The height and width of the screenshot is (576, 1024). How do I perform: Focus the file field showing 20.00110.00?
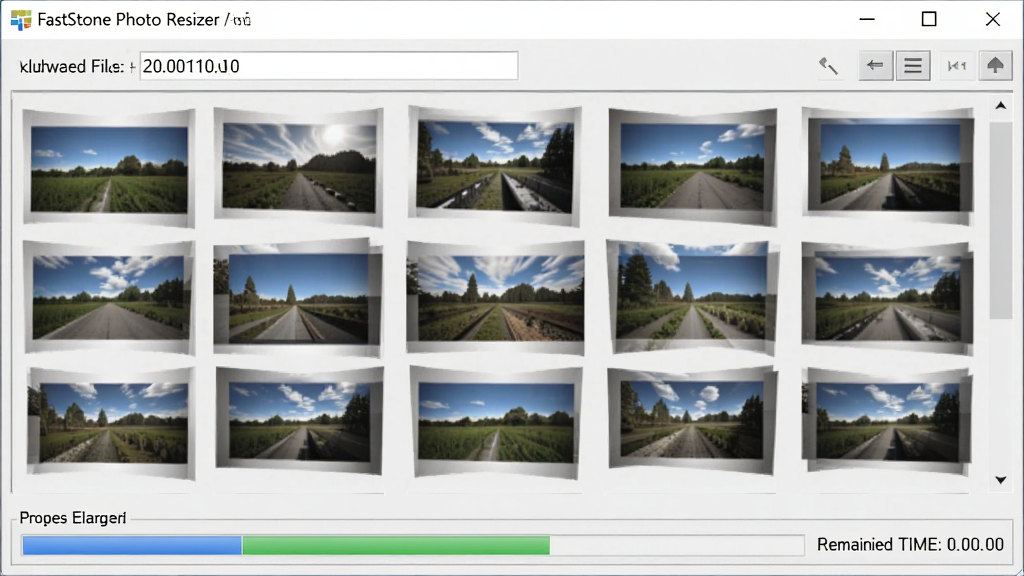coord(329,66)
